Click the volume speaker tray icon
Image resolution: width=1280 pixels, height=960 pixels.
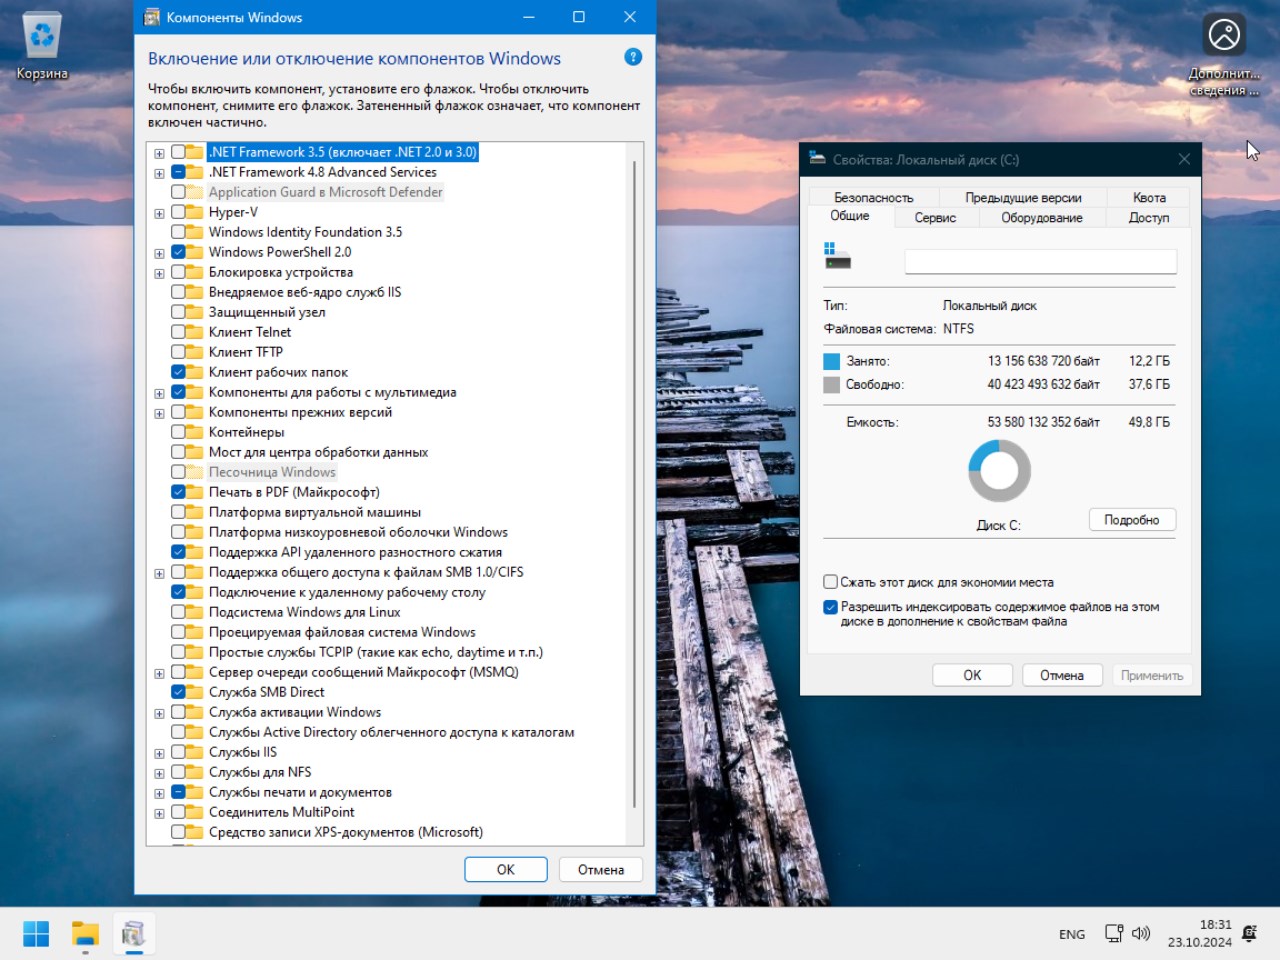(x=1141, y=933)
